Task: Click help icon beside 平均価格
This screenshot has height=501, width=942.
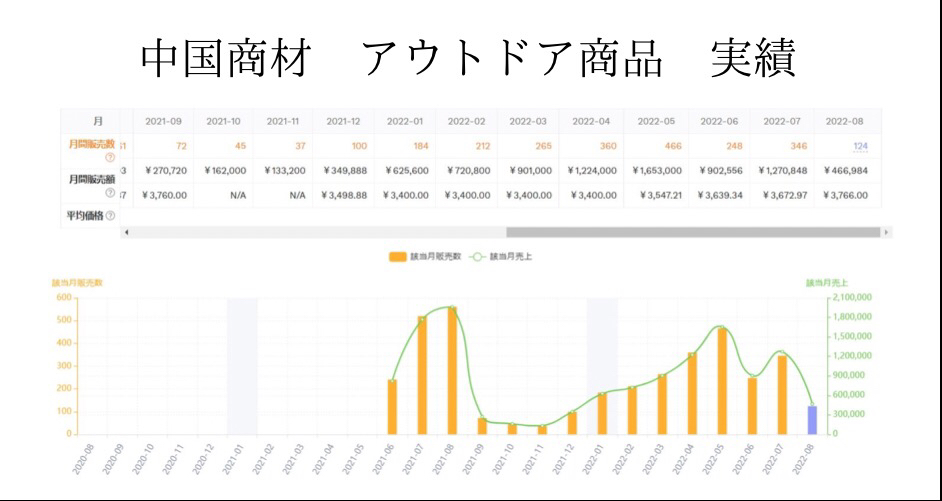Action: (x=110, y=216)
